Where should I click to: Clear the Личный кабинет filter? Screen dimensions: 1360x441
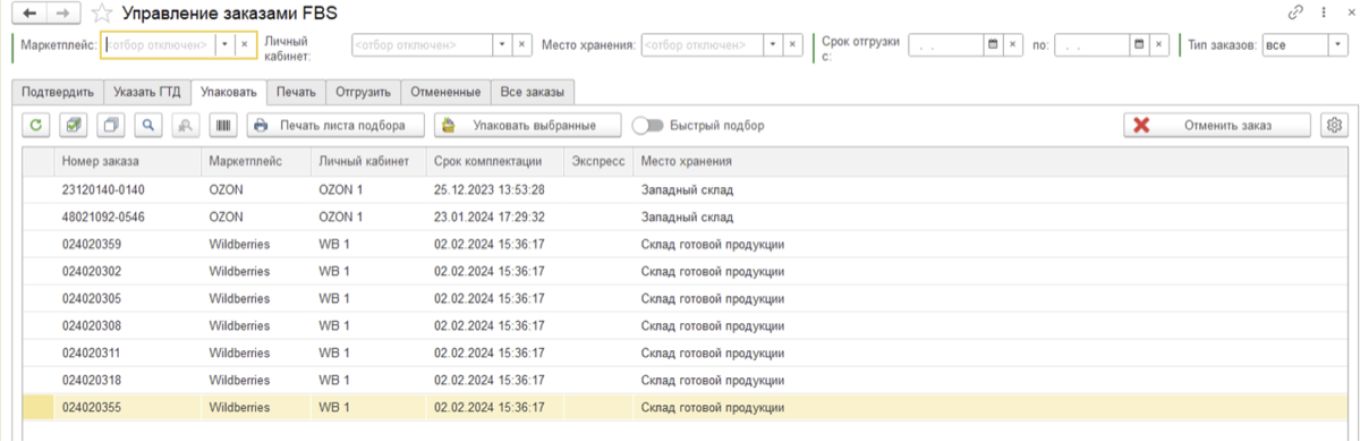(521, 45)
